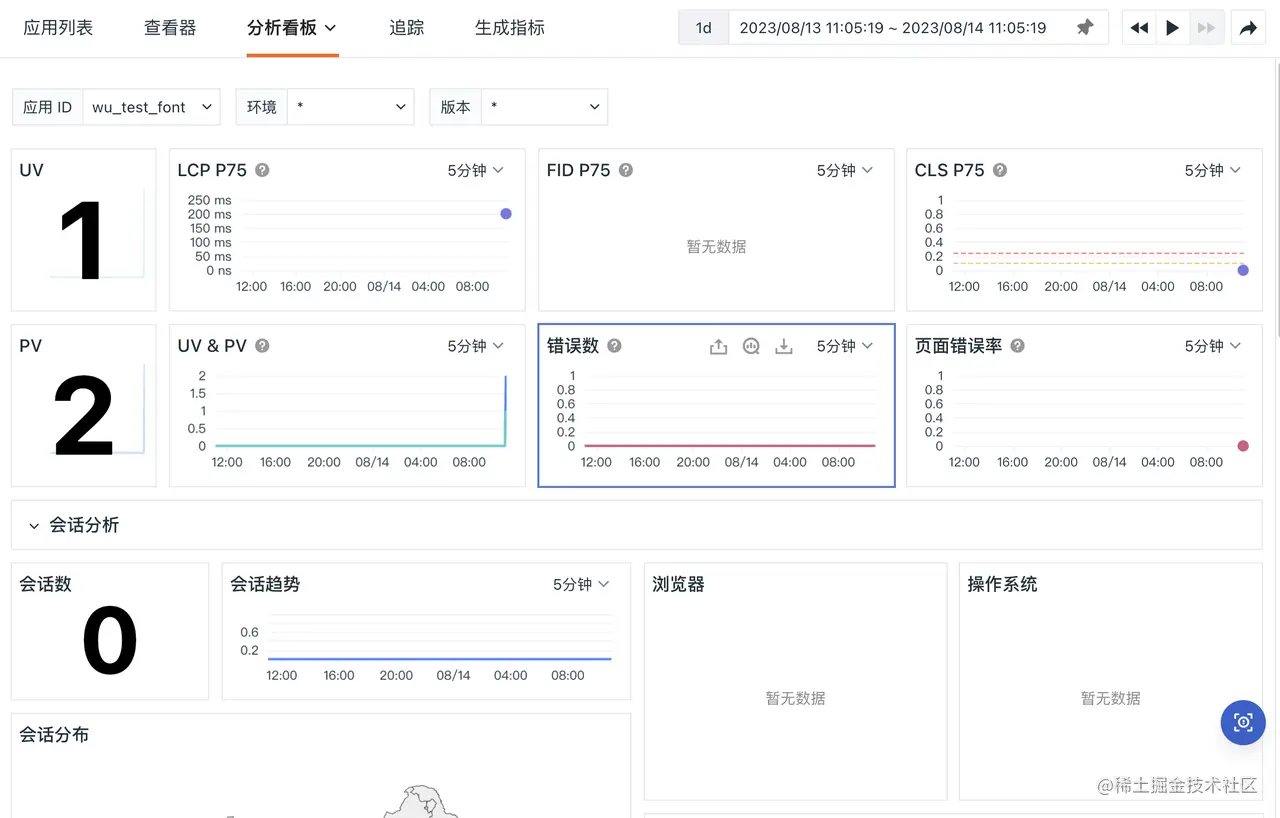
Task: Change 会话趋势 interval from 5分钟
Action: [581, 584]
